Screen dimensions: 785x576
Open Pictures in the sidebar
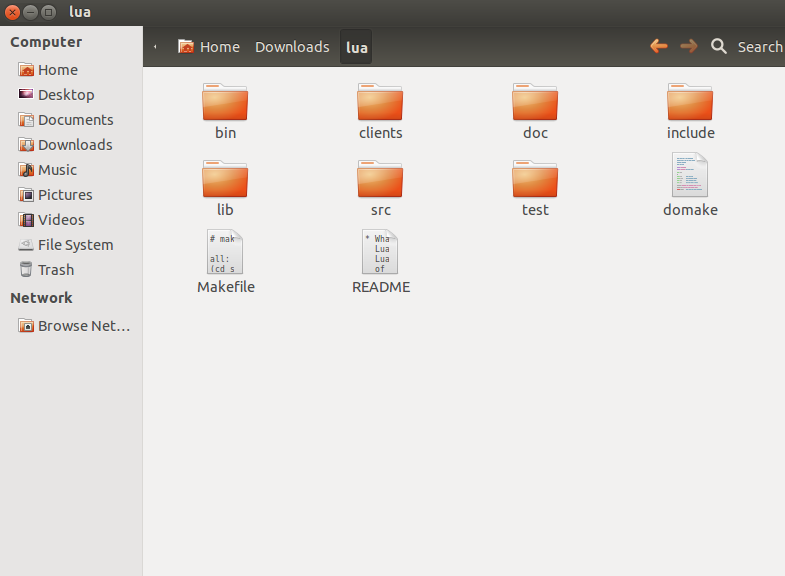(71, 195)
